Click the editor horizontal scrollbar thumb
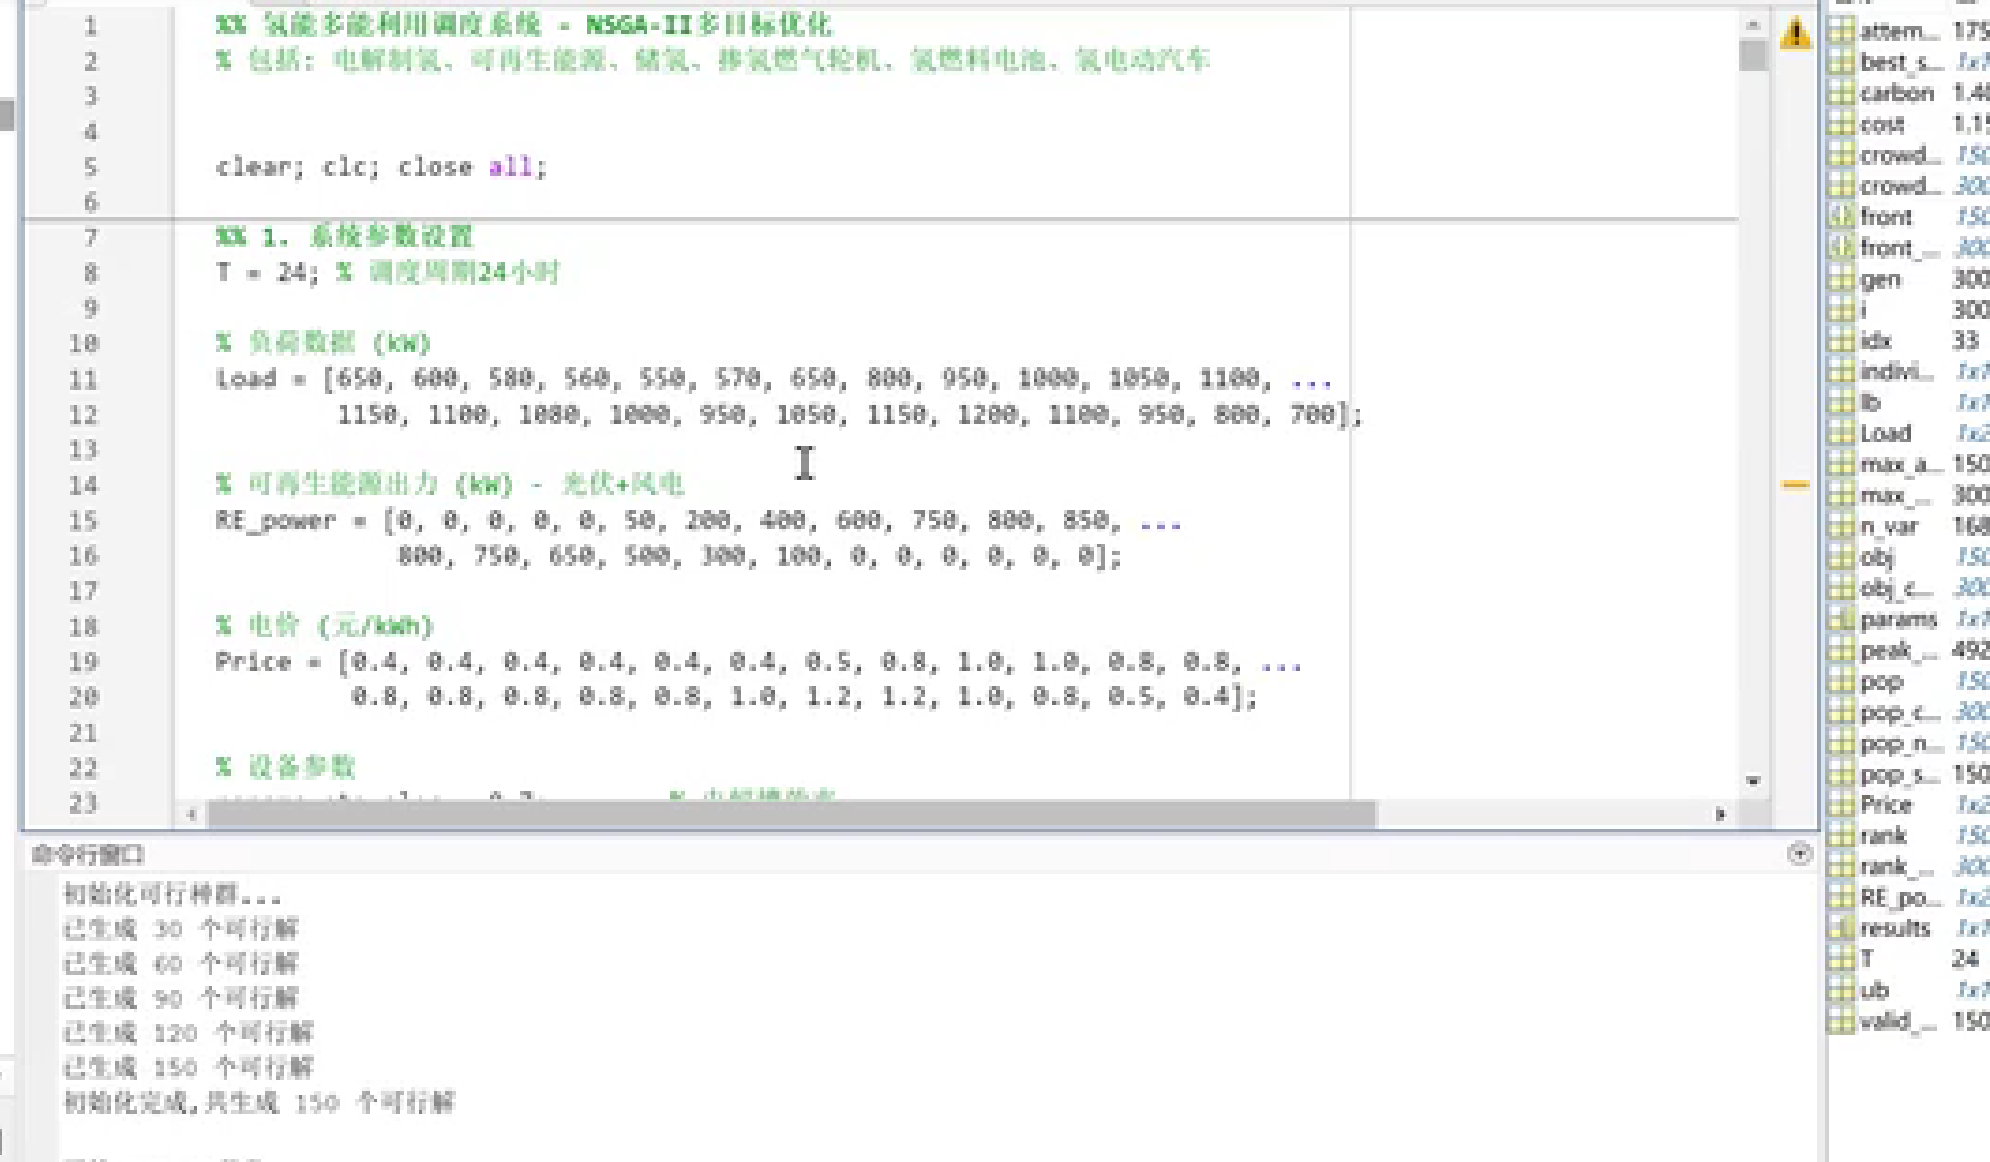This screenshot has height=1162, width=1990. [x=790, y=814]
